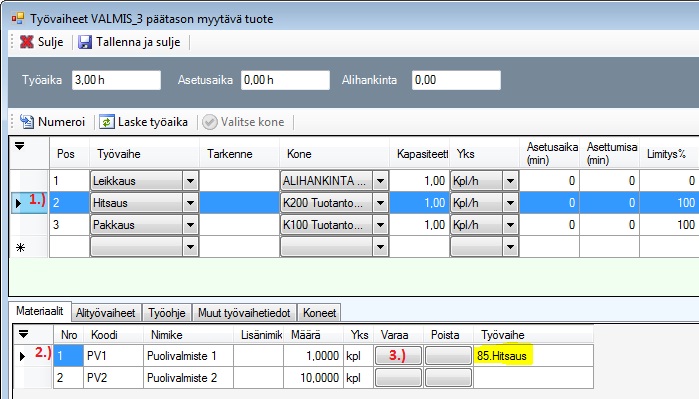Open the work phases grid filter icon

pyautogui.click(x=20, y=146)
